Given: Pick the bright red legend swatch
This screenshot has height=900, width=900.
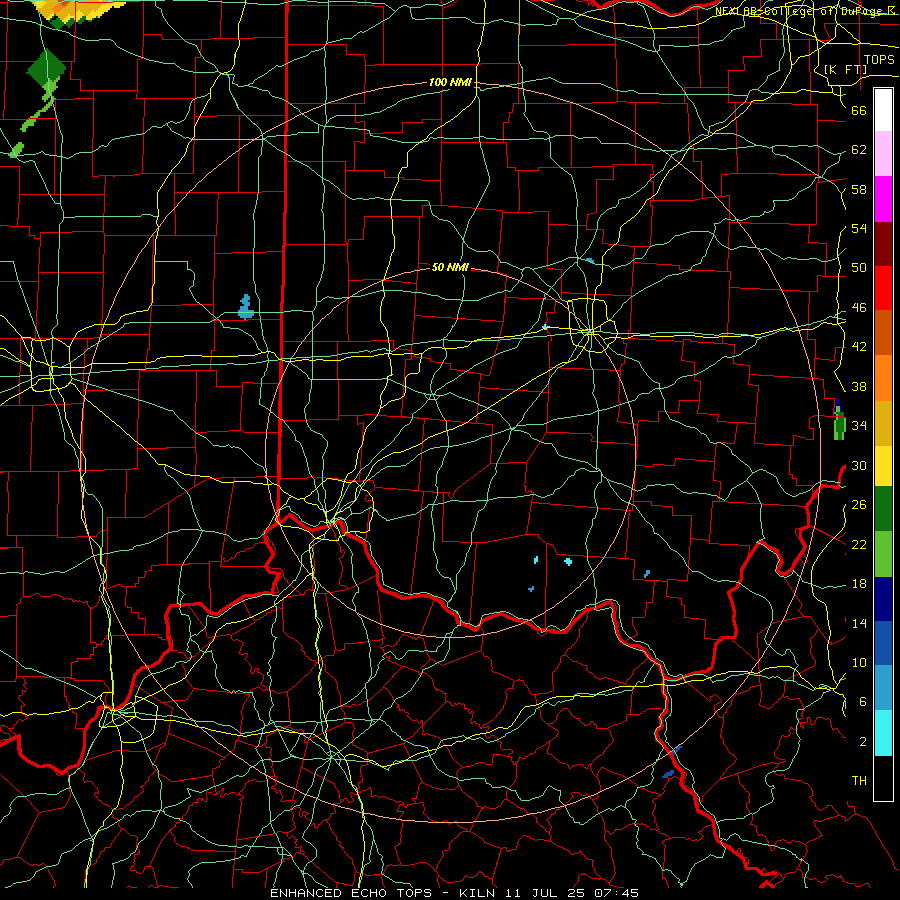Looking at the screenshot, I should pos(883,288).
